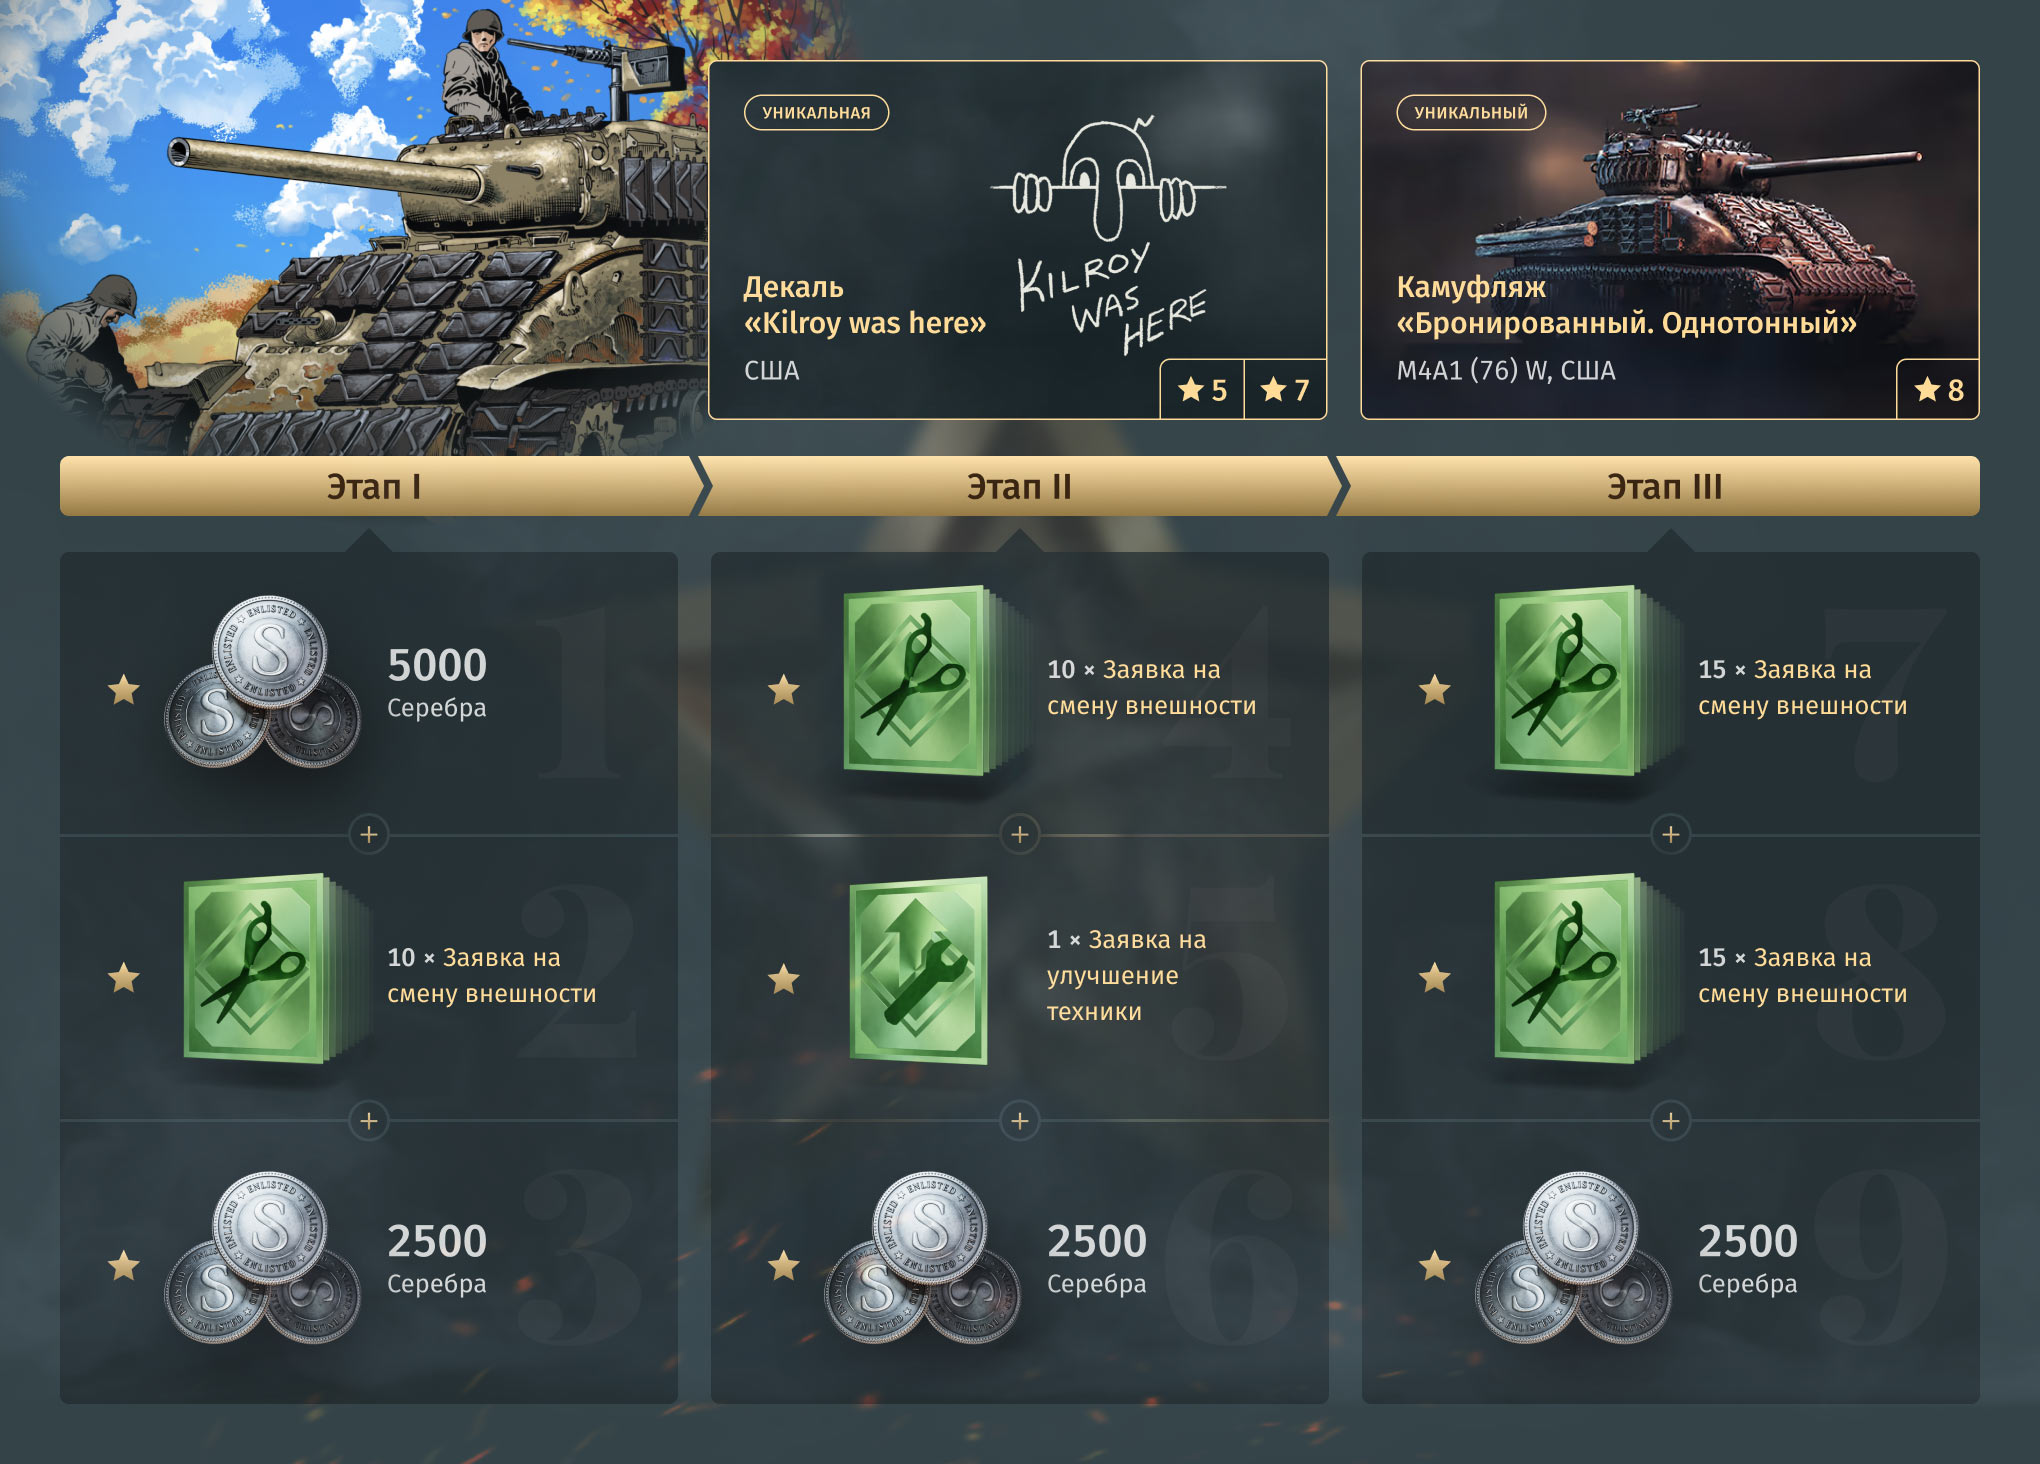2040x1464 pixels.
Task: Click the УНИКАЛЬНАЯ badge on the decal card
Action: pos(816,113)
